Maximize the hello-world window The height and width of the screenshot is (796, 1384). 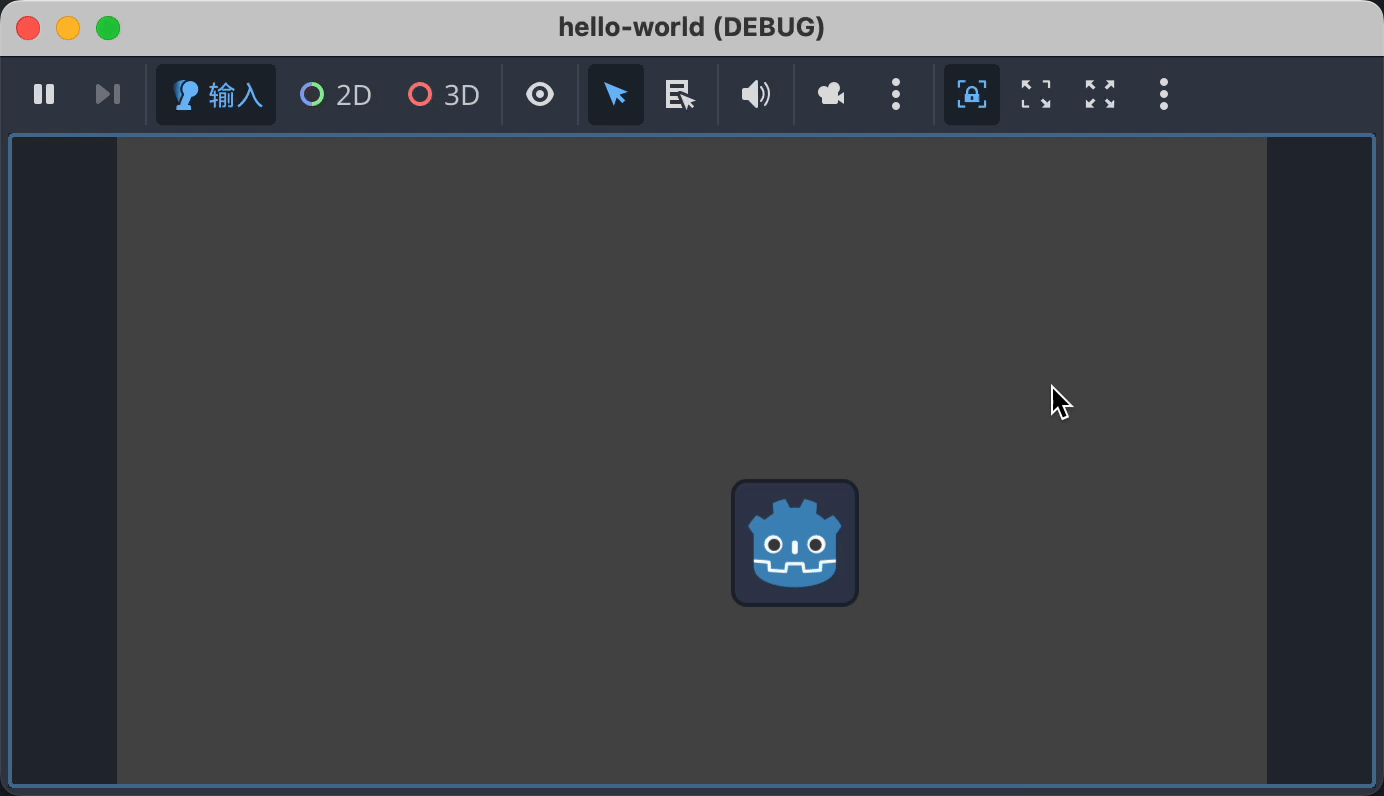(108, 28)
